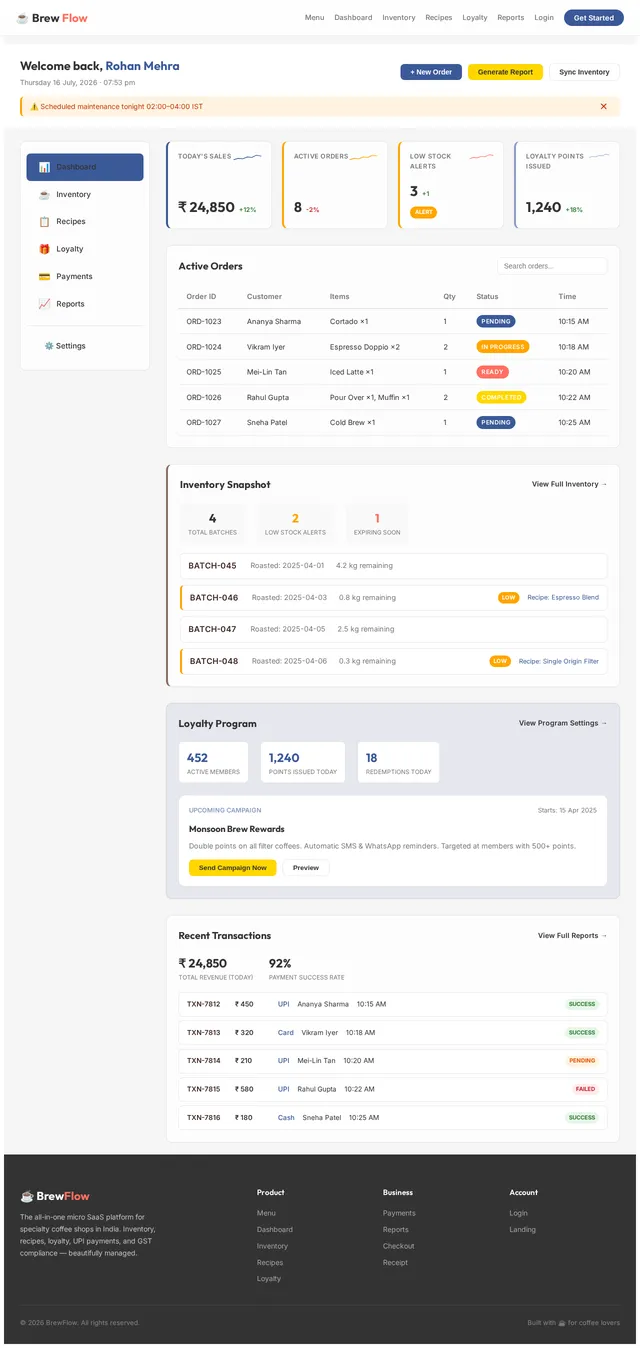Click the PENDING status badge of ORD-1023
640x1348 pixels.
496,322
